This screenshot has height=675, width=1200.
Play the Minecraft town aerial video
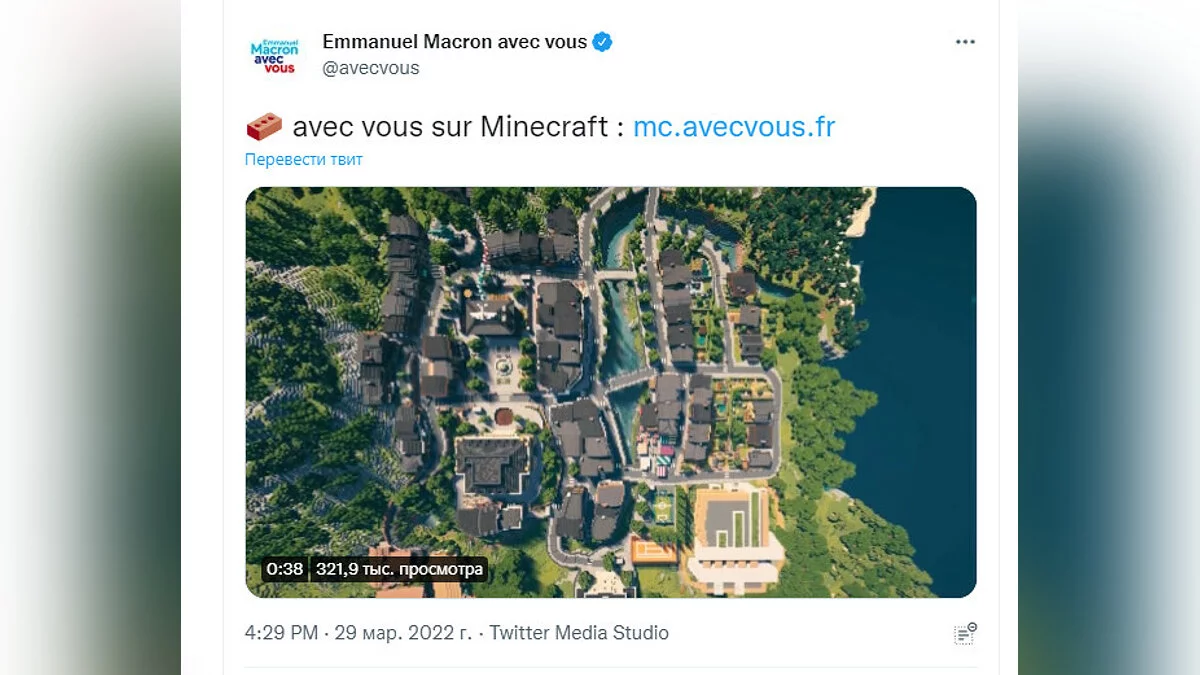(611, 392)
